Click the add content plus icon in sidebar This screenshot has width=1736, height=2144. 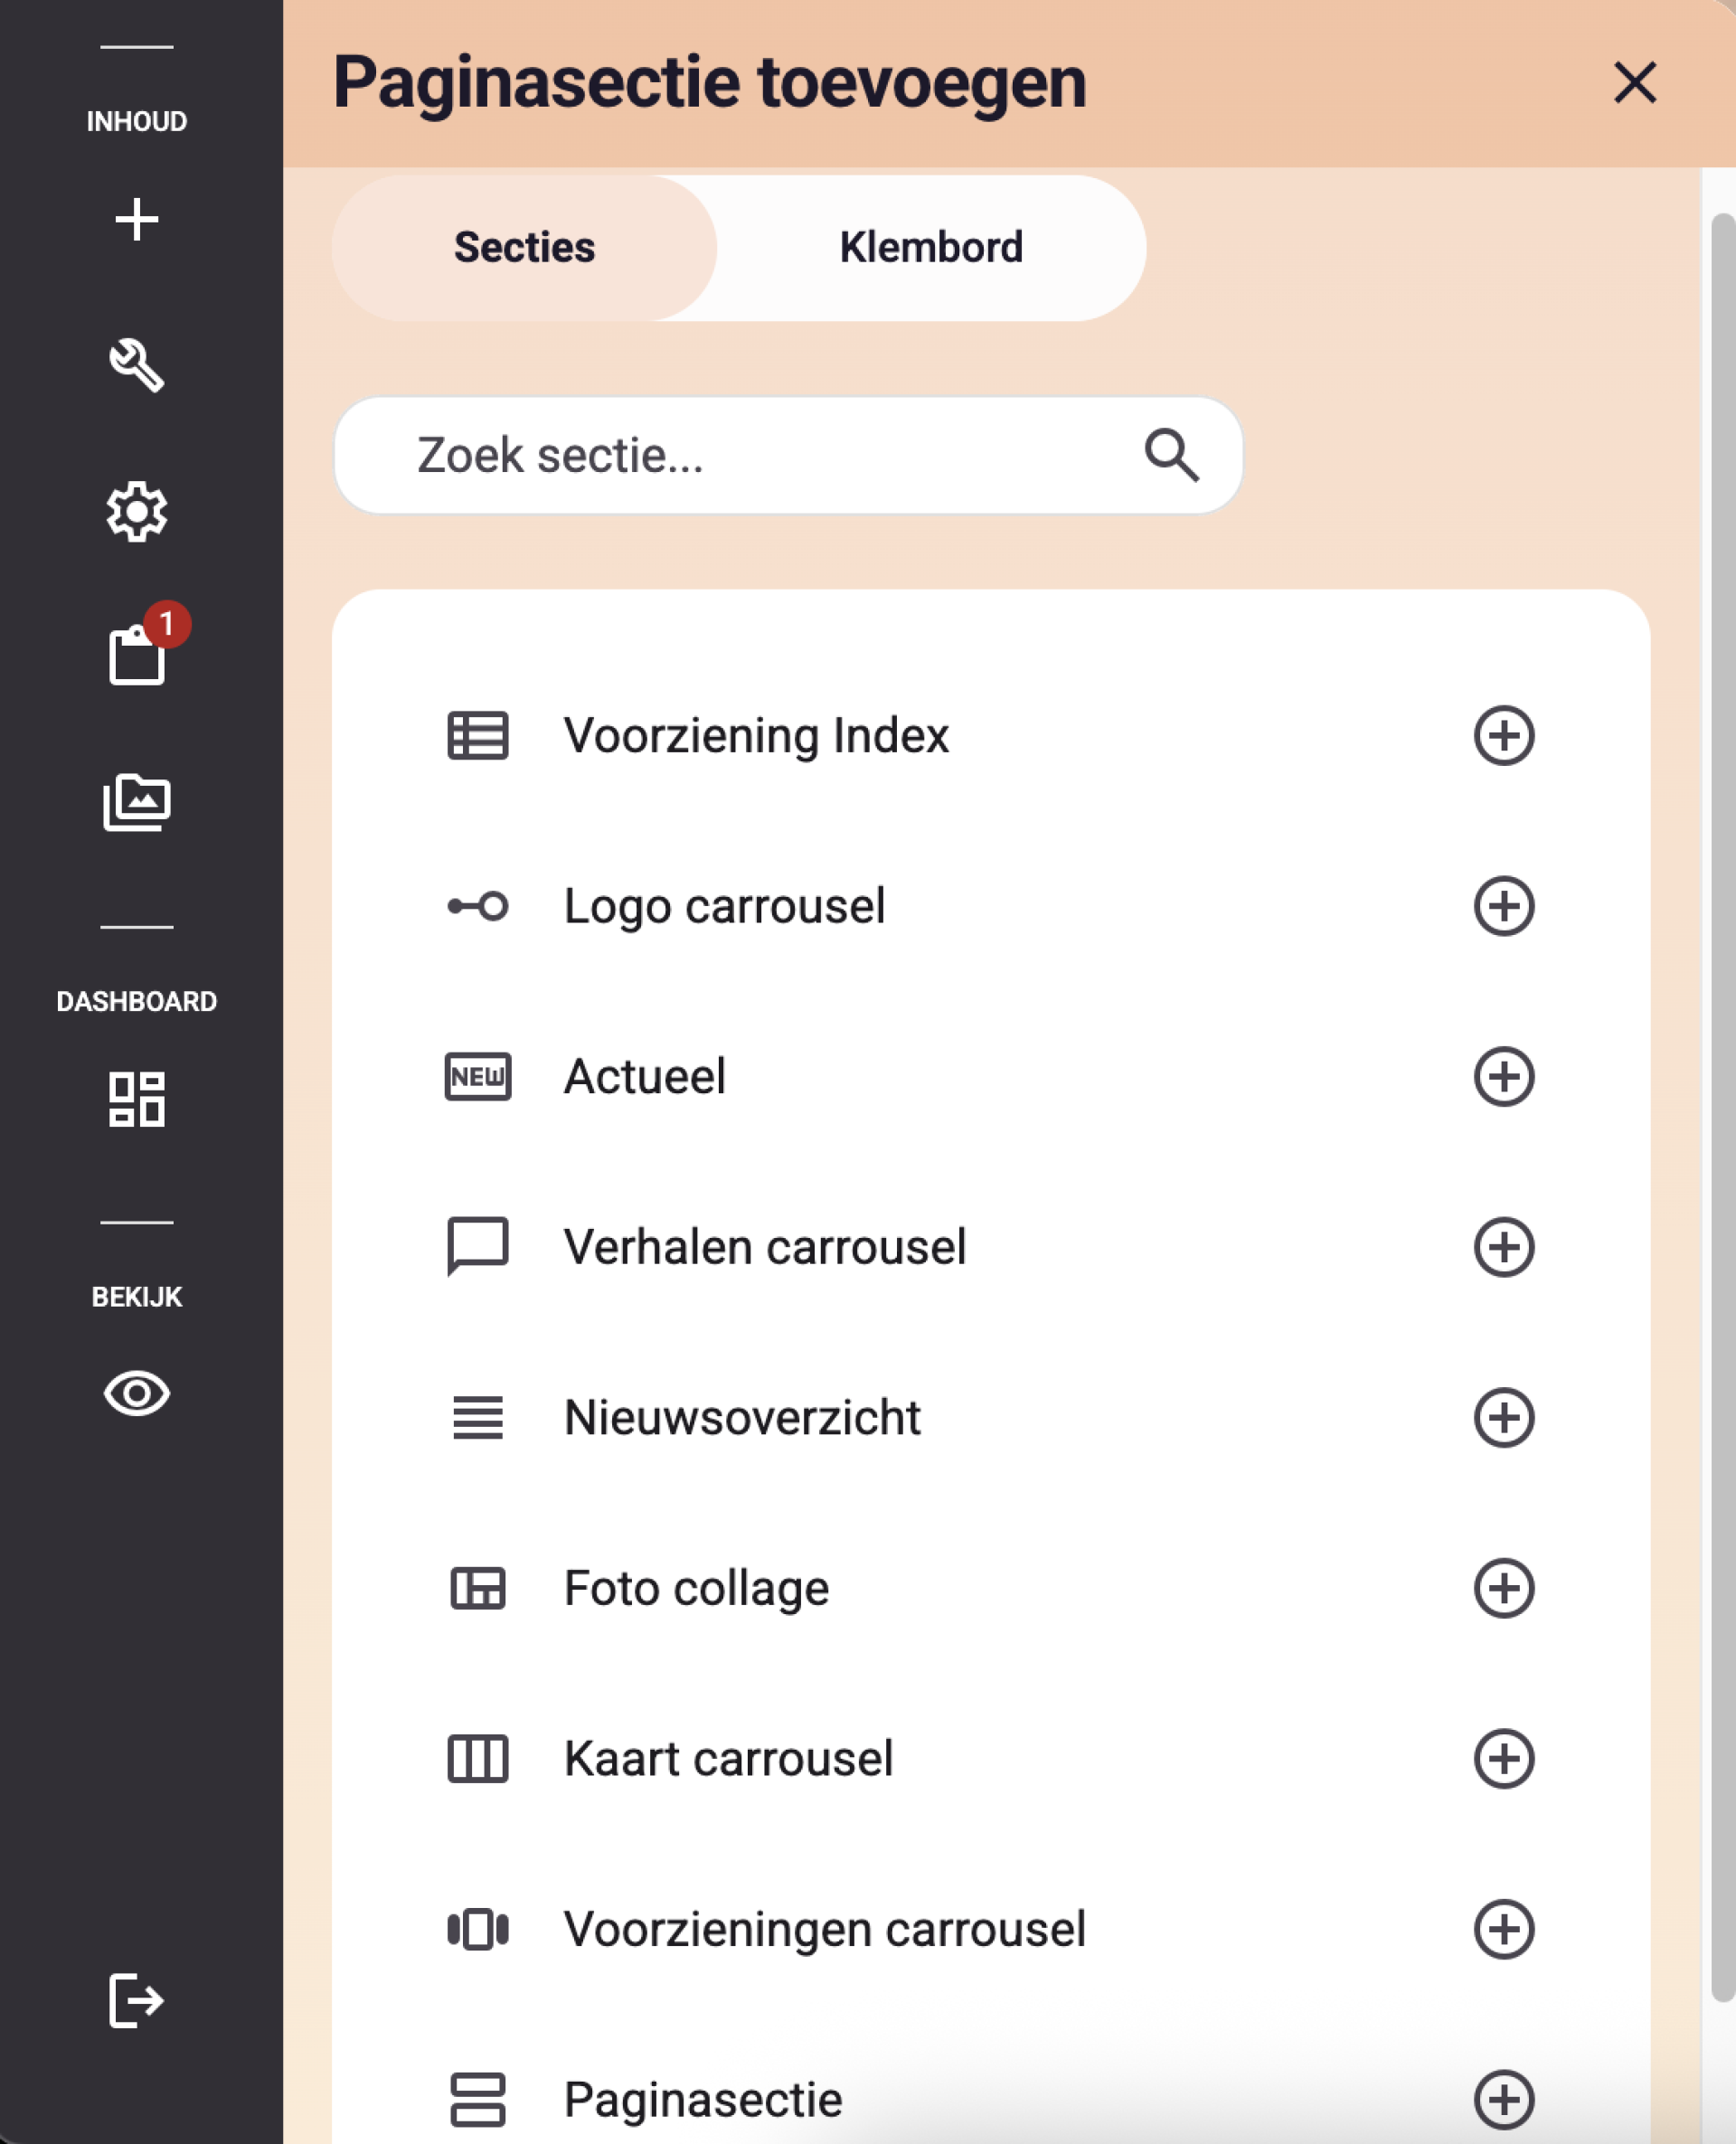(x=136, y=219)
